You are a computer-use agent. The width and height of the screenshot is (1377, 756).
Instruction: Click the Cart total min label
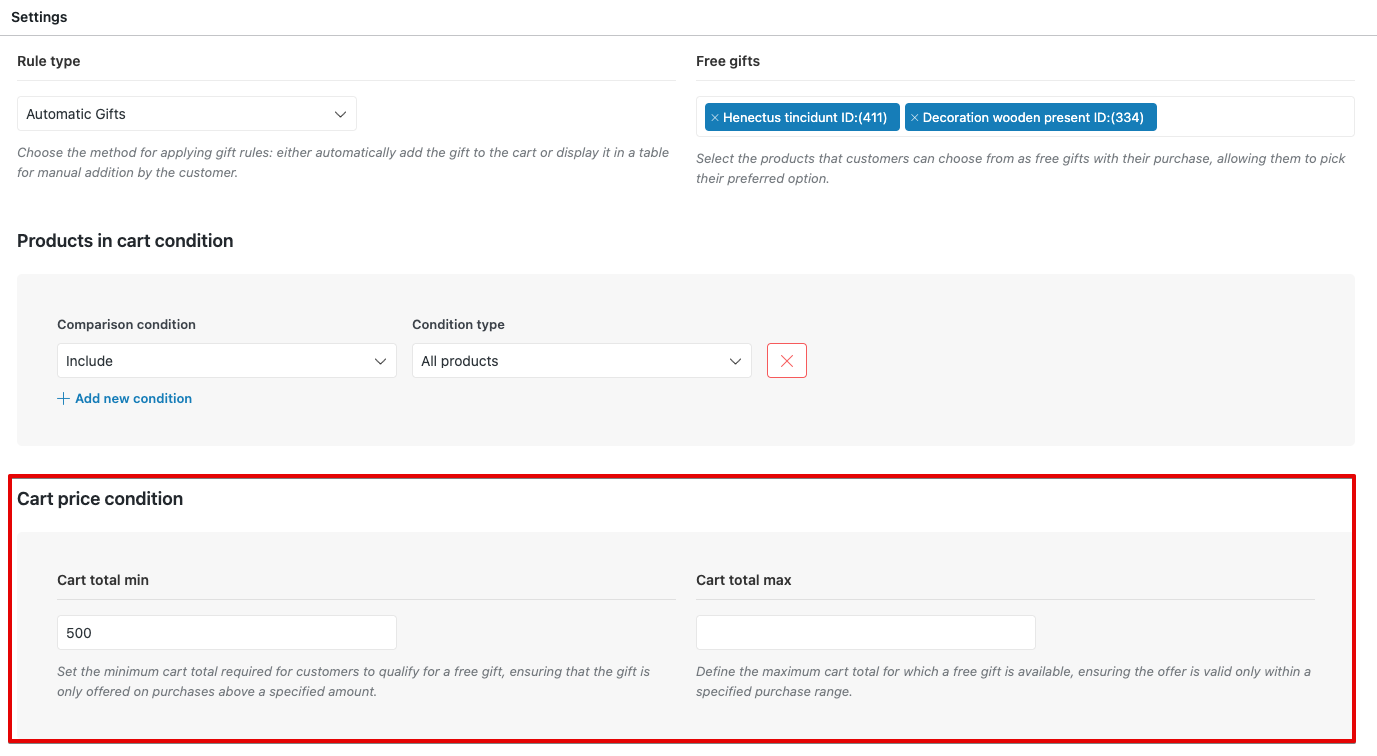pyautogui.click(x=103, y=580)
